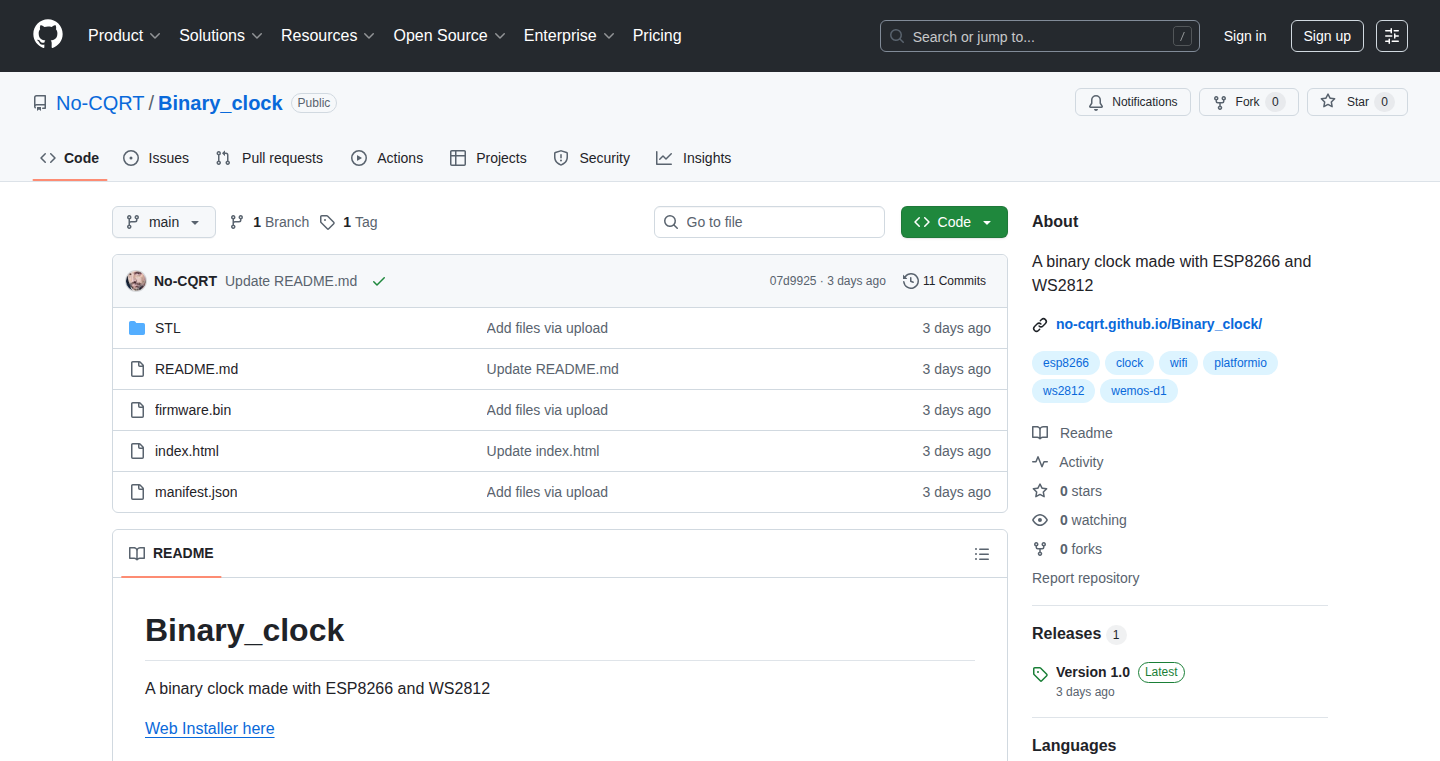Select the README tab in the readme panel
The height and width of the screenshot is (761, 1440).
pyautogui.click(x=171, y=553)
